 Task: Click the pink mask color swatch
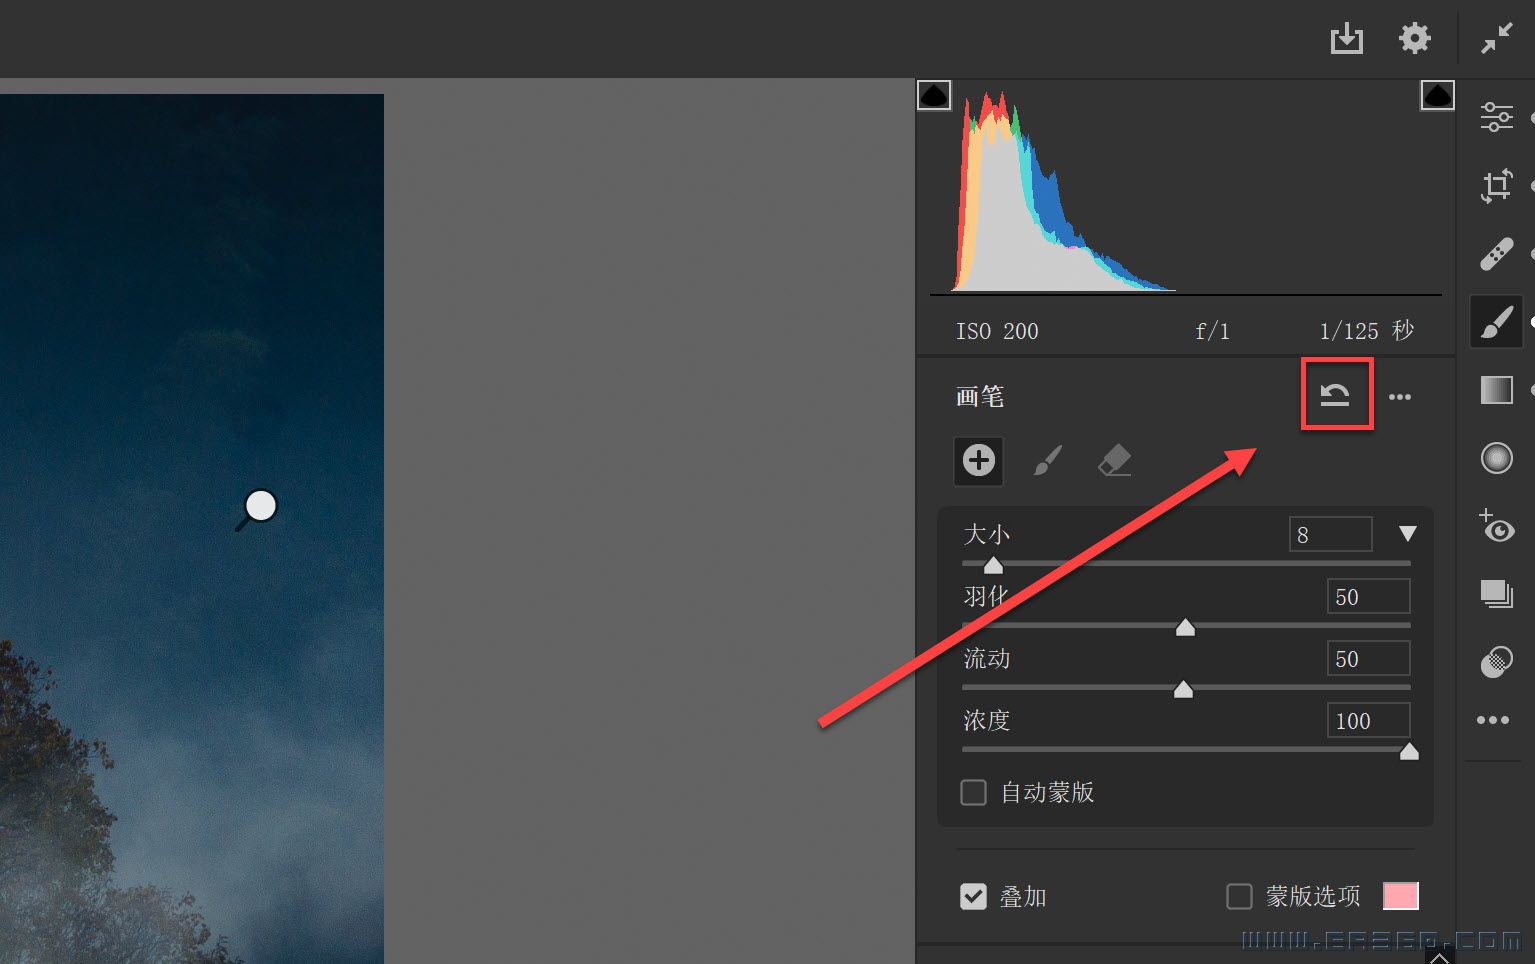point(1400,897)
